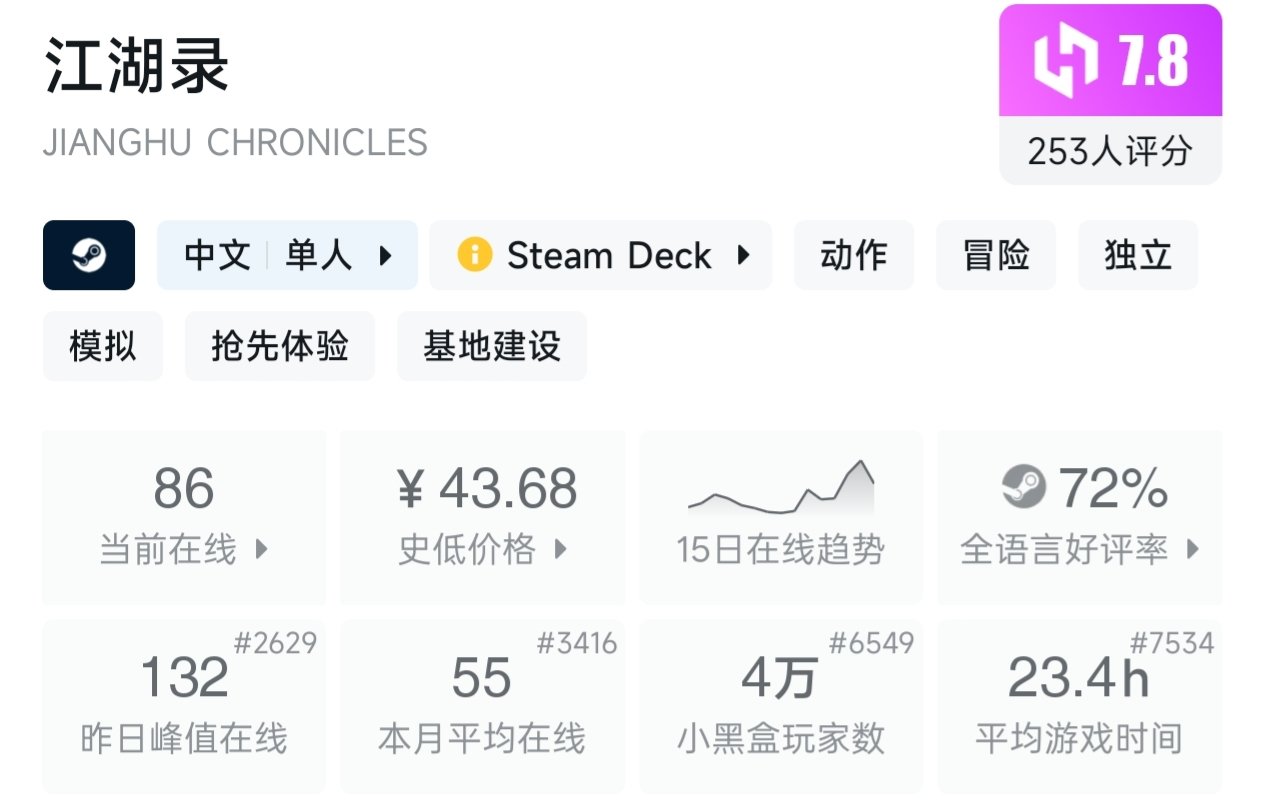
Task: Expand the Steam Deck compatibility arrow
Action: click(x=743, y=256)
